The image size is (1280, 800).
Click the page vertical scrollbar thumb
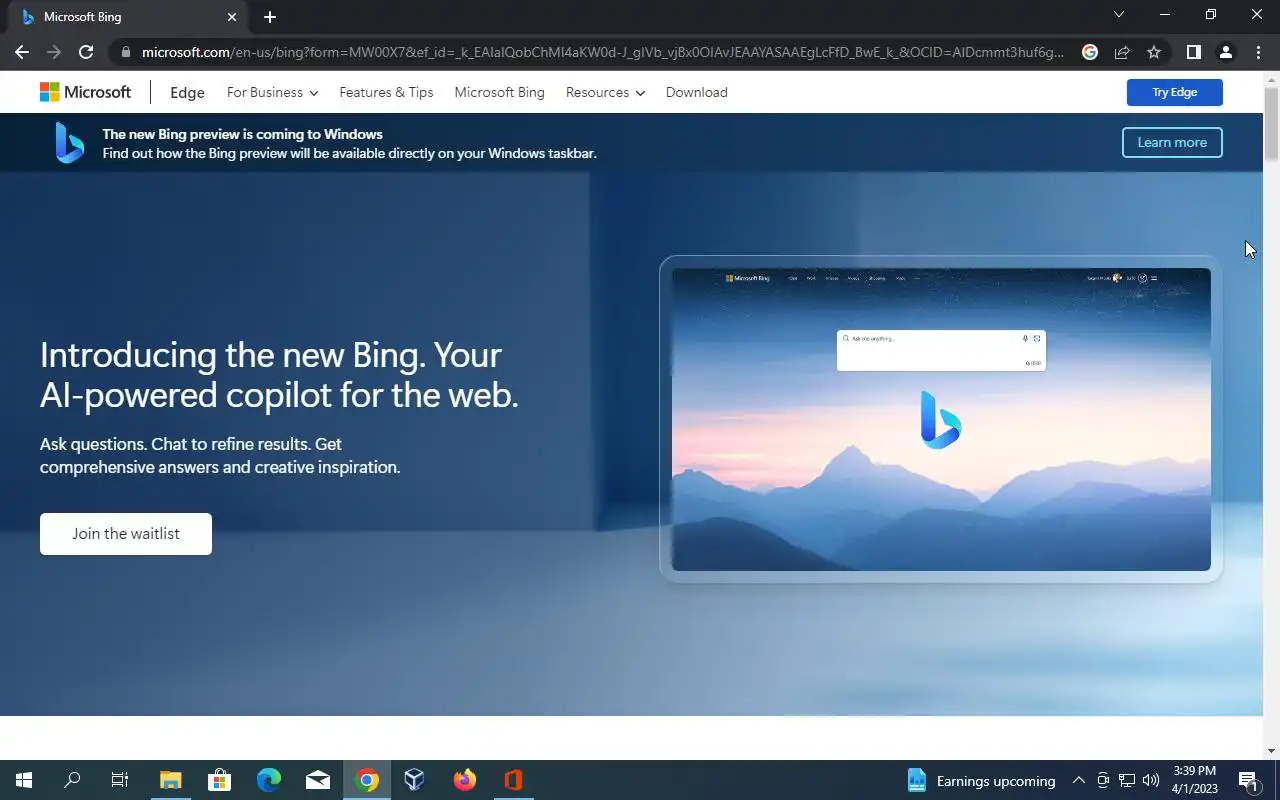point(1271,123)
